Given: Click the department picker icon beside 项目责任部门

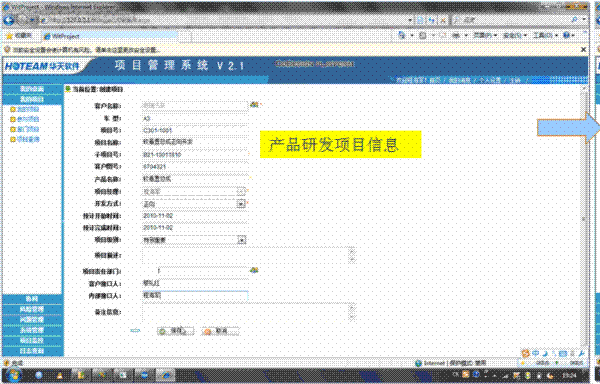Looking at the screenshot, I should tap(254, 270).
